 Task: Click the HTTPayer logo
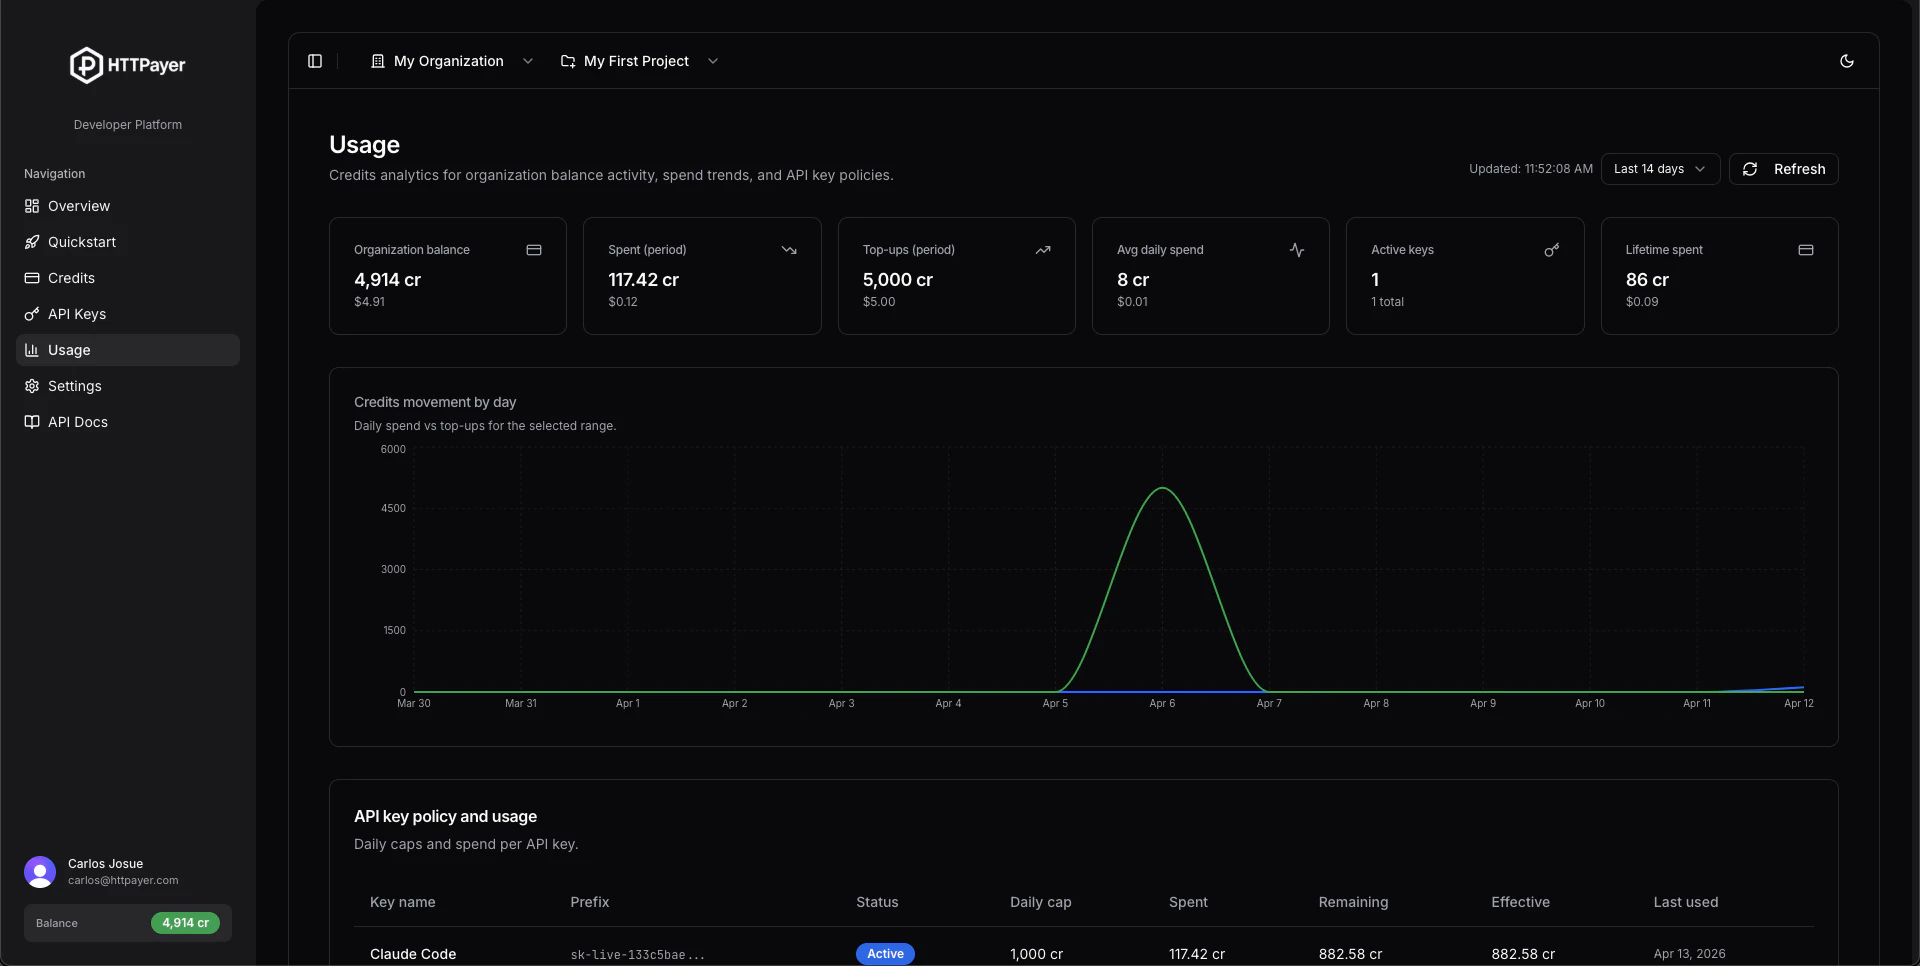pos(127,65)
